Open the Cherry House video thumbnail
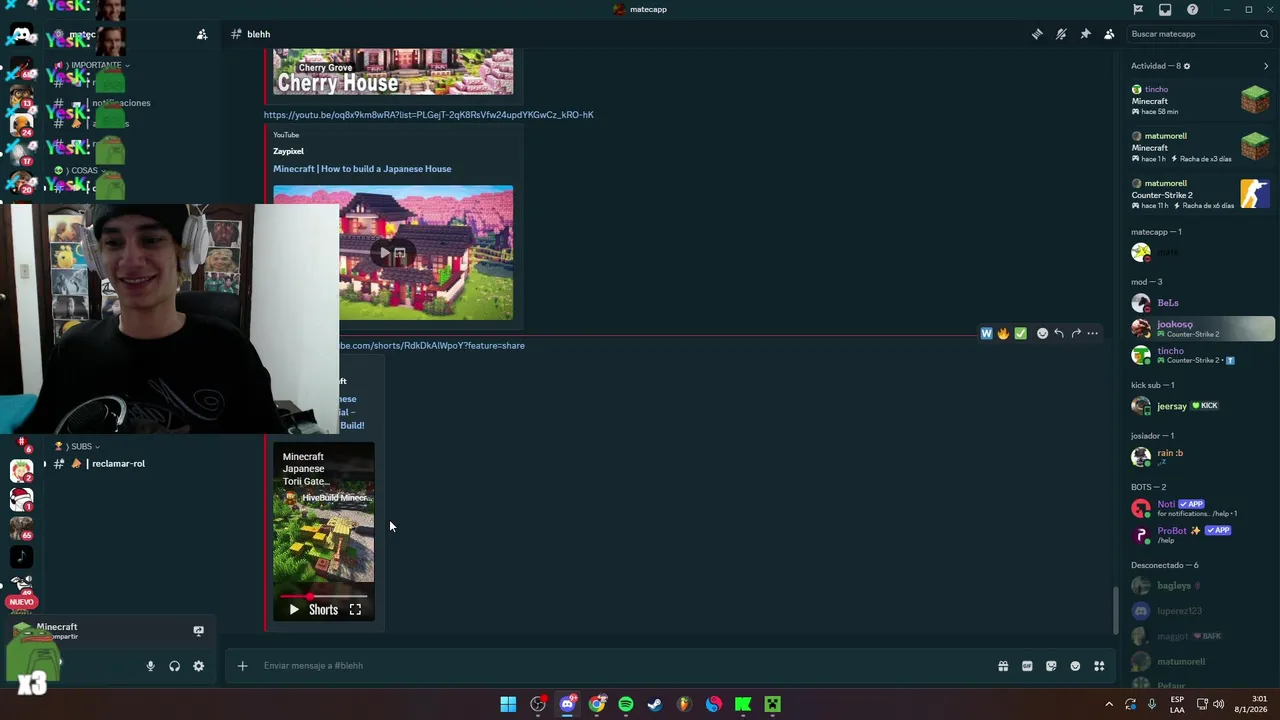Viewport: 1280px width, 720px height. [393, 71]
